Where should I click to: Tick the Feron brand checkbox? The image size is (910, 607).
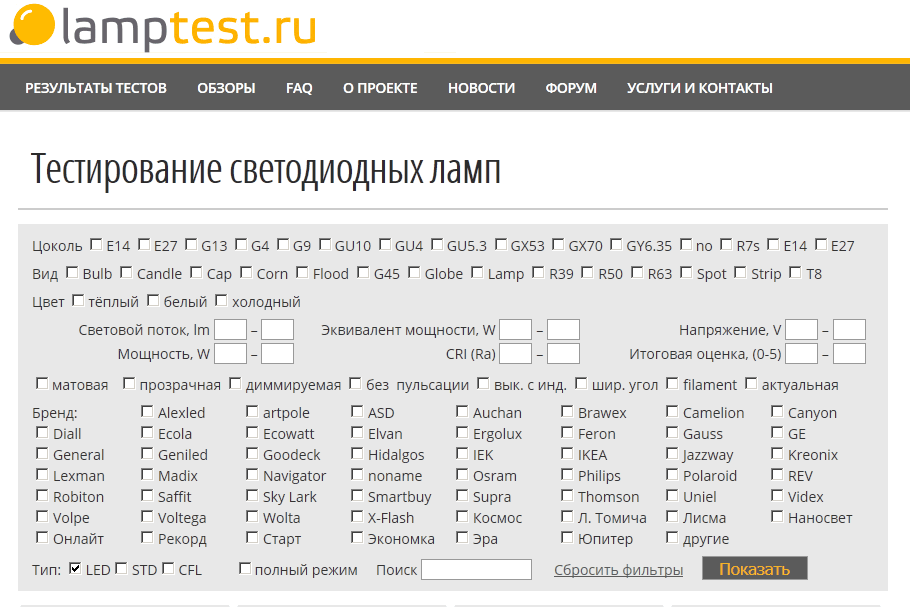[x=567, y=432]
